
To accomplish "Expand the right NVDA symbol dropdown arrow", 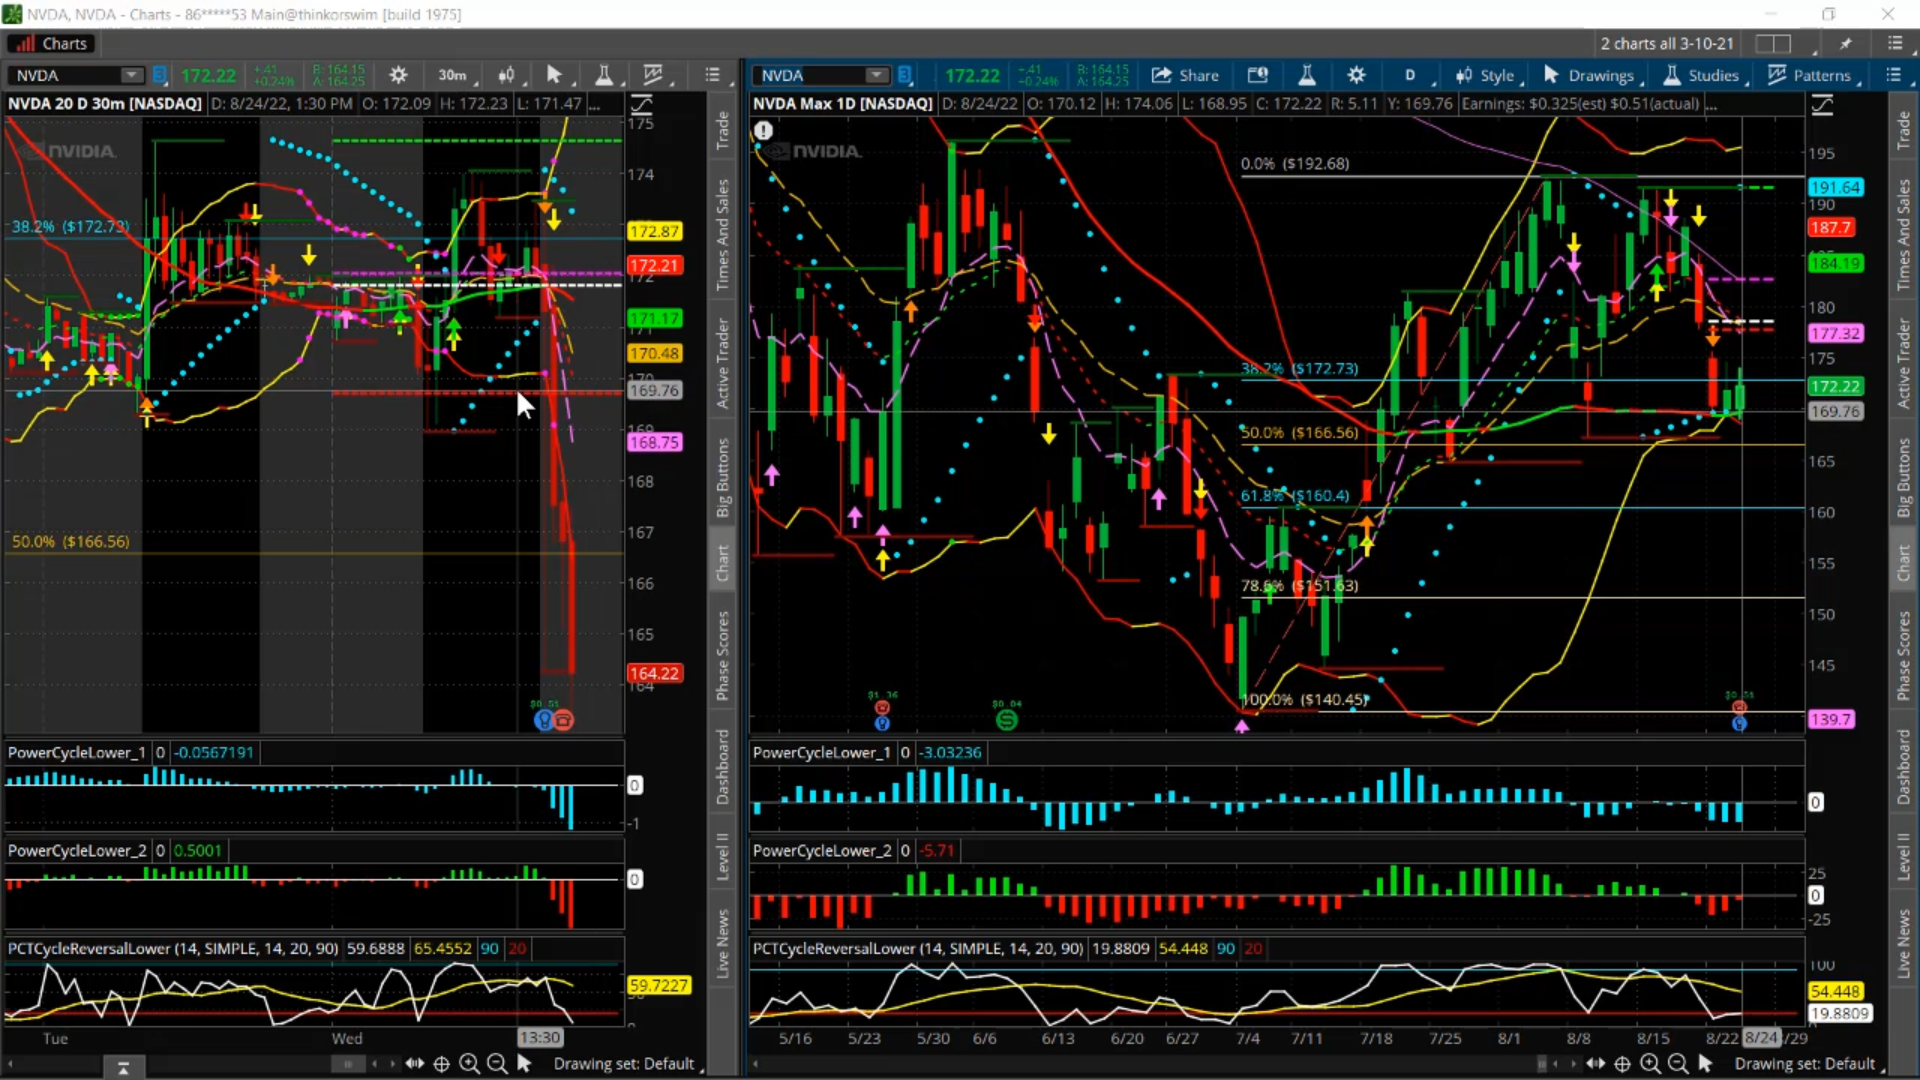I will [876, 75].
